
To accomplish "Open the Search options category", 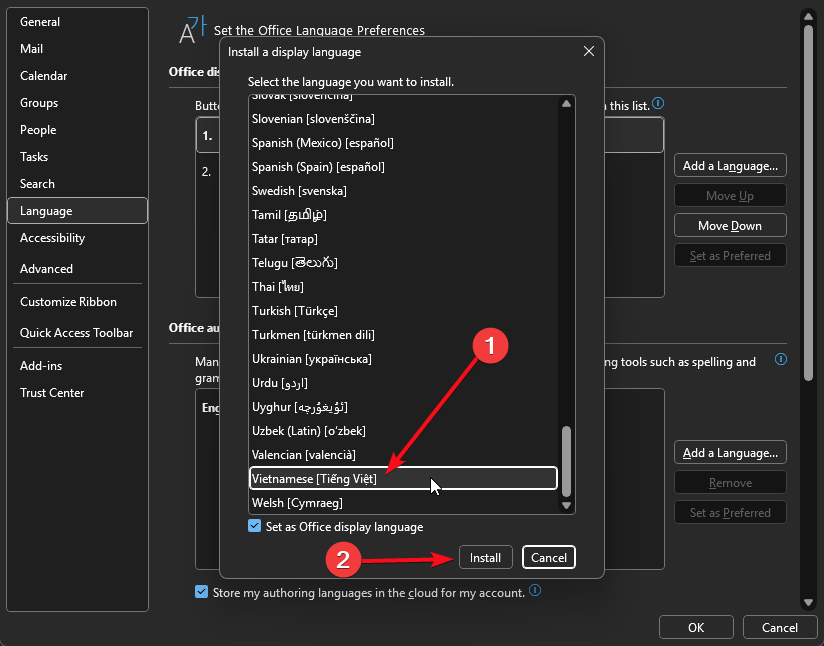I will point(78,184).
